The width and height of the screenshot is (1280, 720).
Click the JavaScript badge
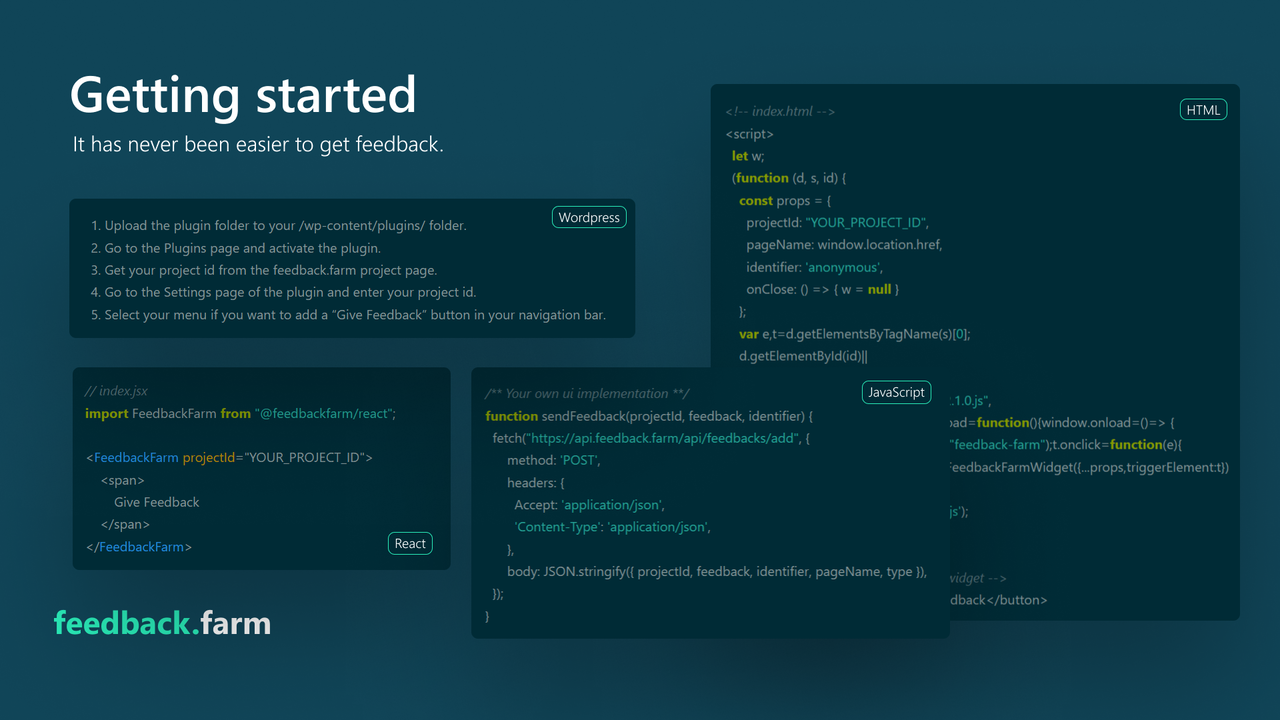pyautogui.click(x=896, y=392)
